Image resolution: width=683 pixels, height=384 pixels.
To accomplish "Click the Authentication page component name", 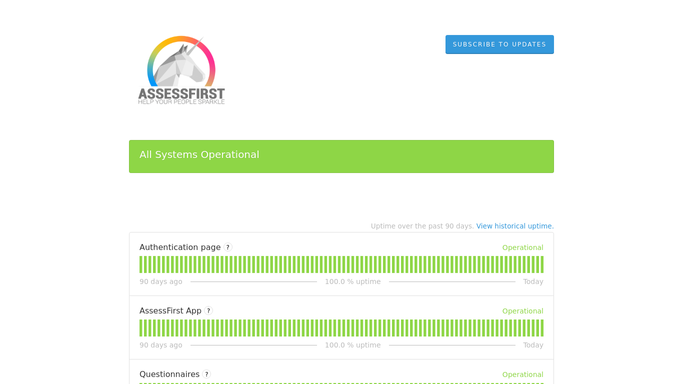I will click(180, 247).
